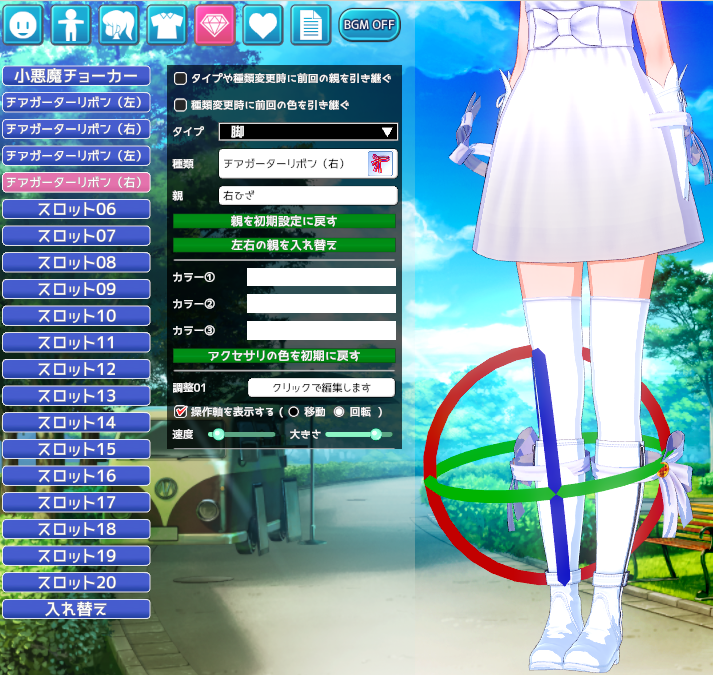Image resolution: width=713 pixels, height=675 pixels.
Task: Open the face category icon
Action: point(23,23)
